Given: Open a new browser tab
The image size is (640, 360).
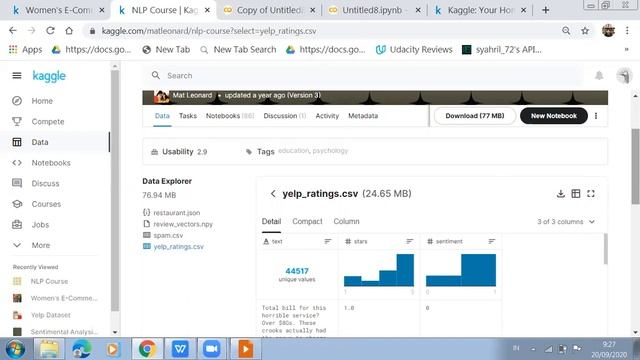Looking at the screenshot, I should pos(545,10).
